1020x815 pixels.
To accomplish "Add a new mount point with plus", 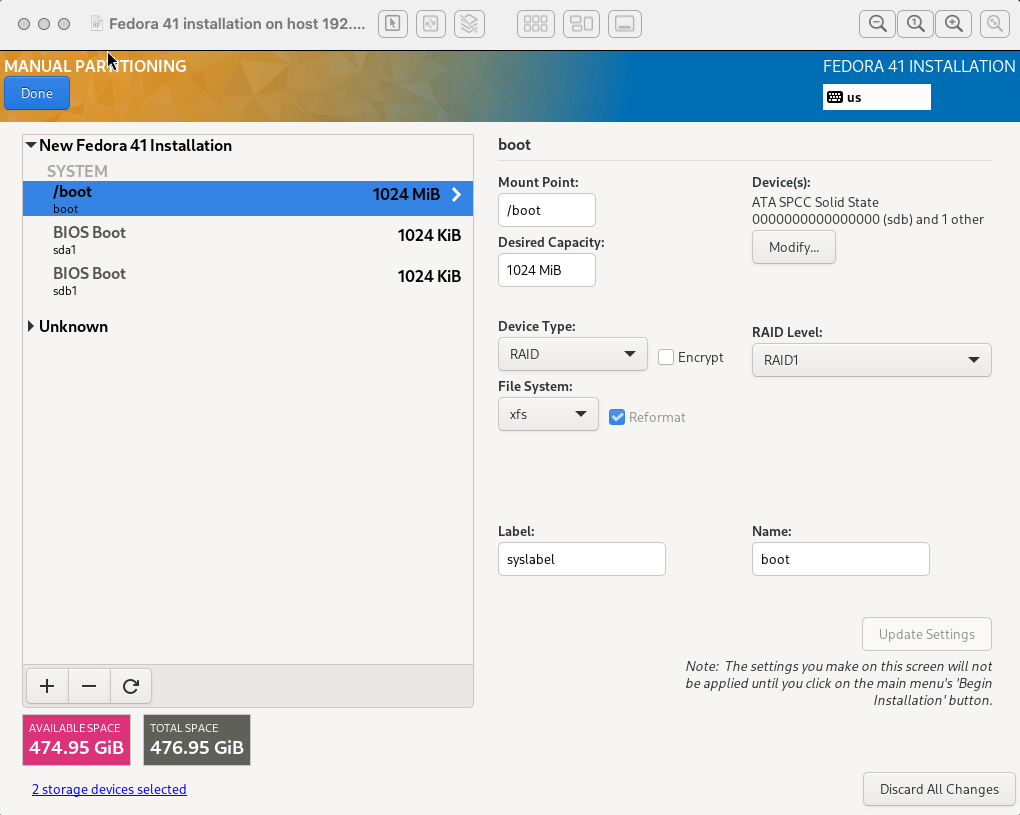I will (47, 686).
